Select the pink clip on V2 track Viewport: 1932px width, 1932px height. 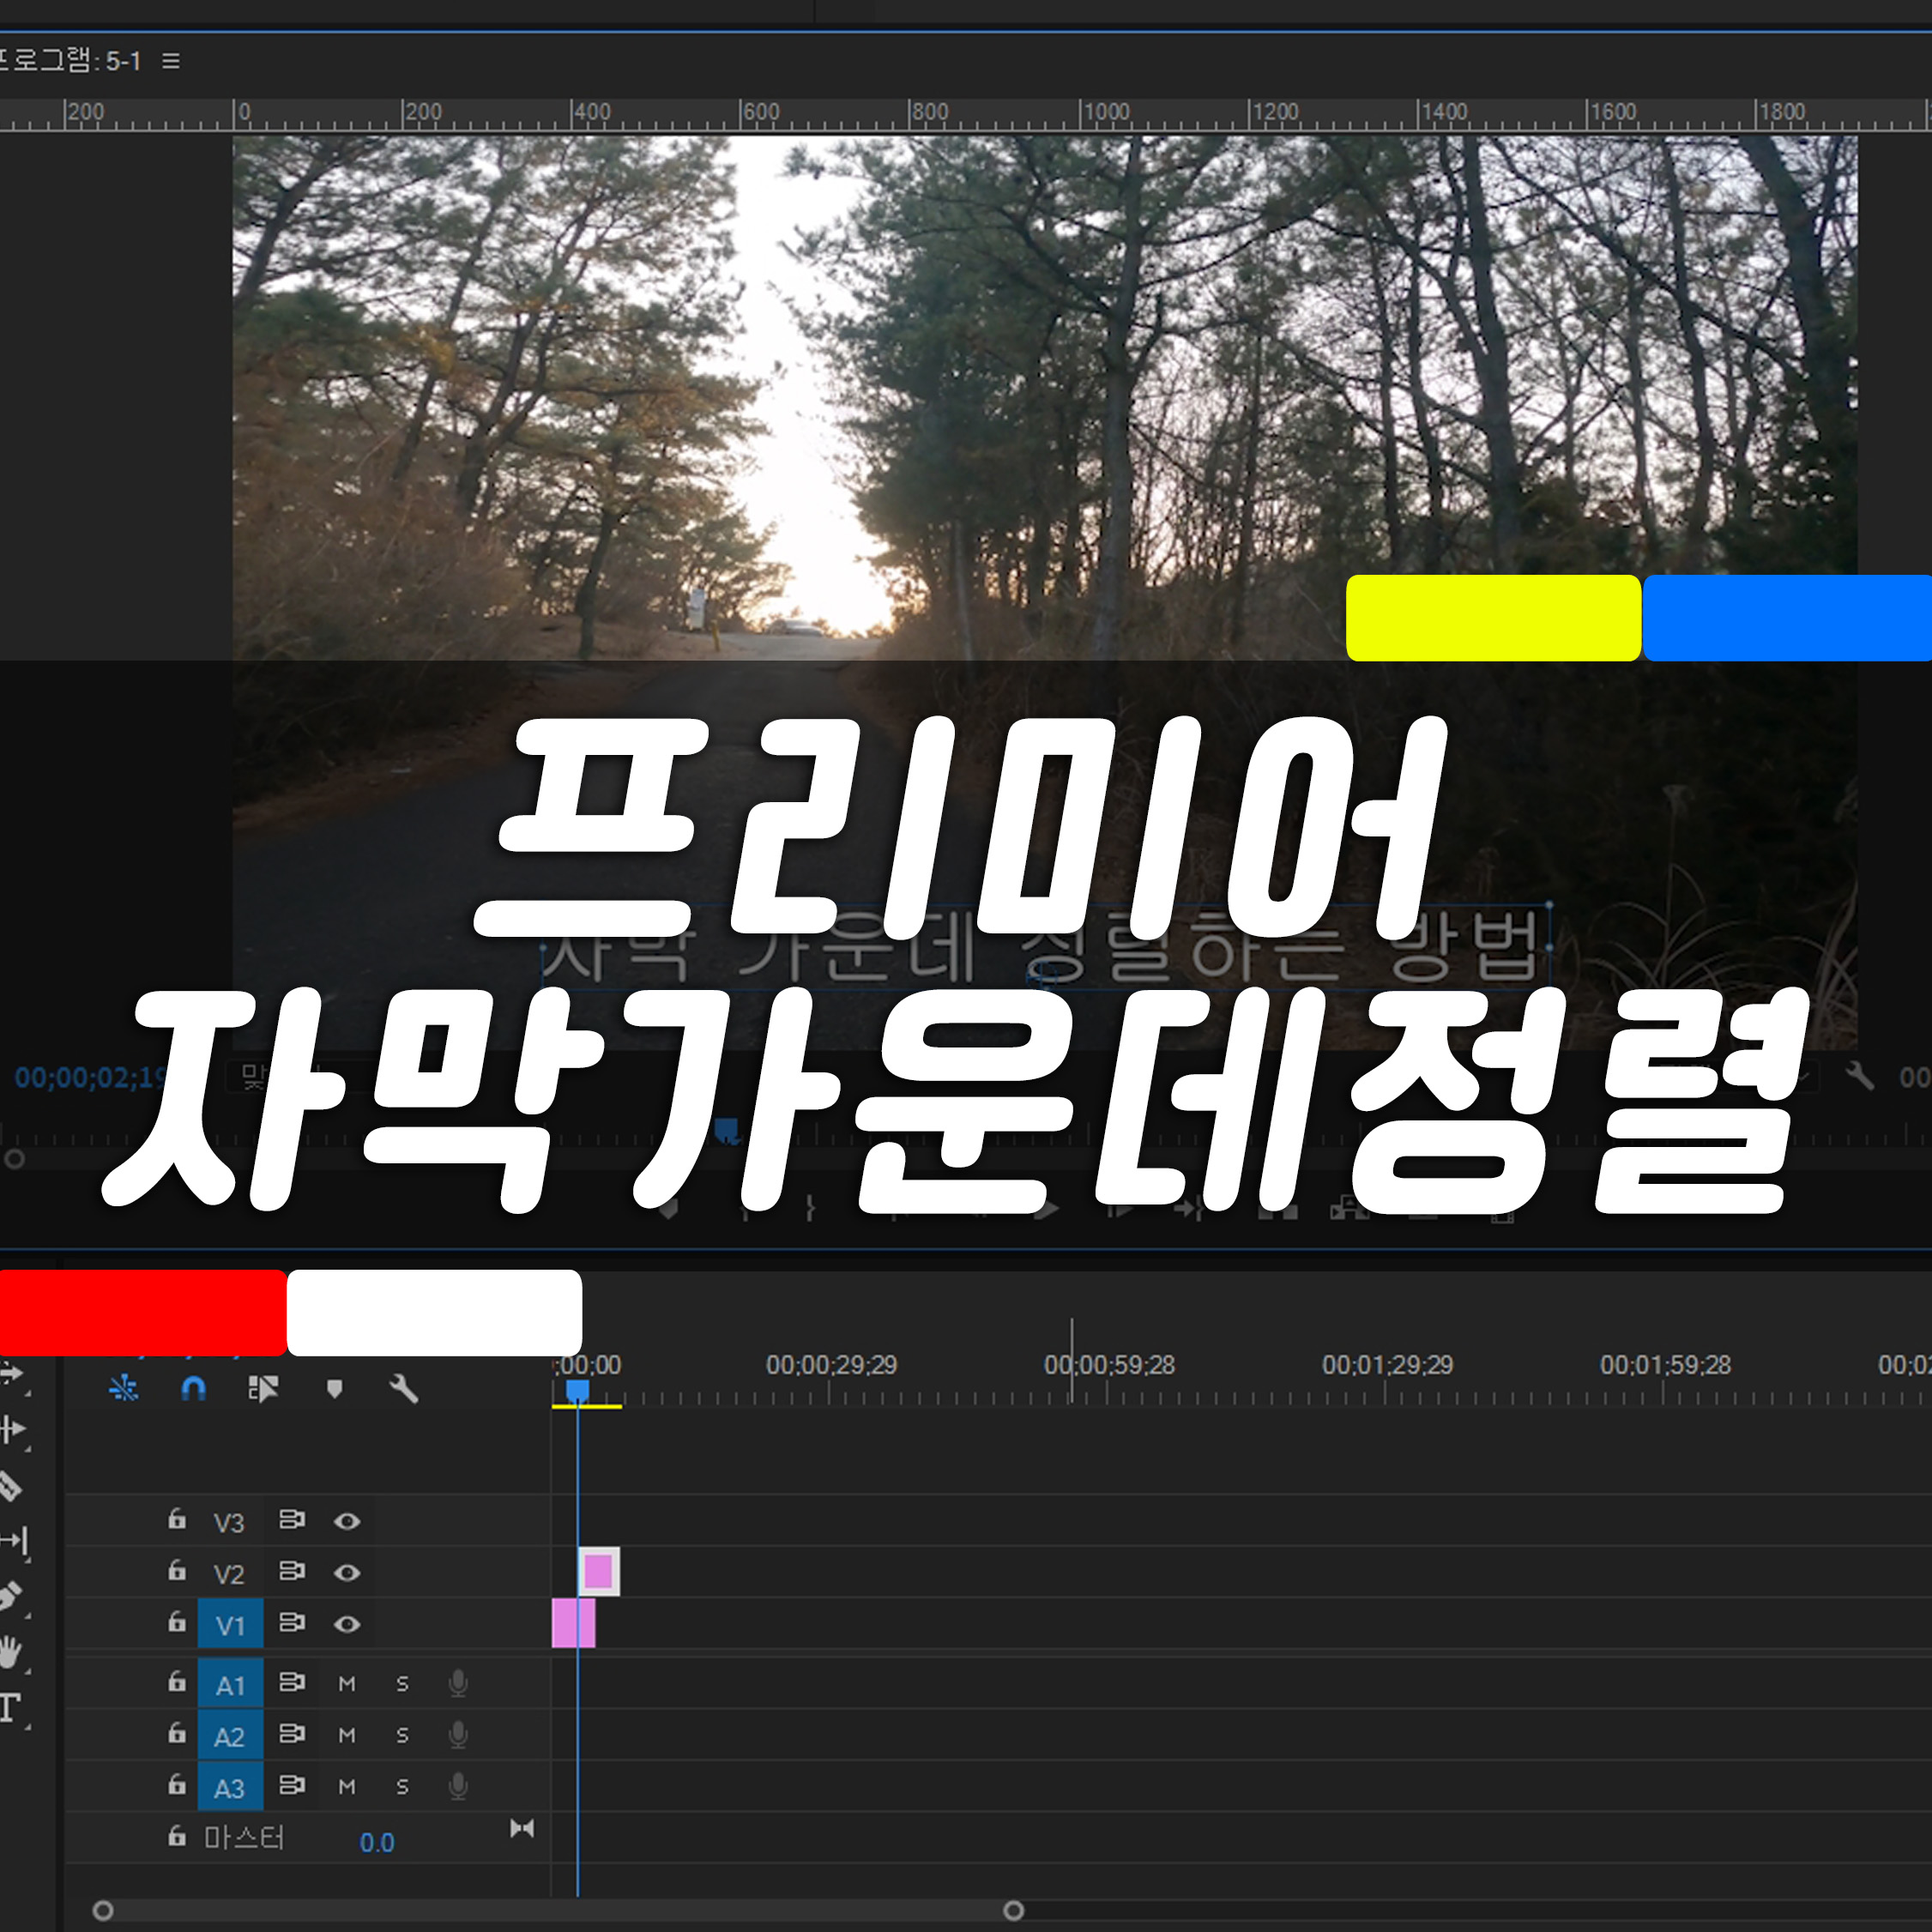point(598,1572)
